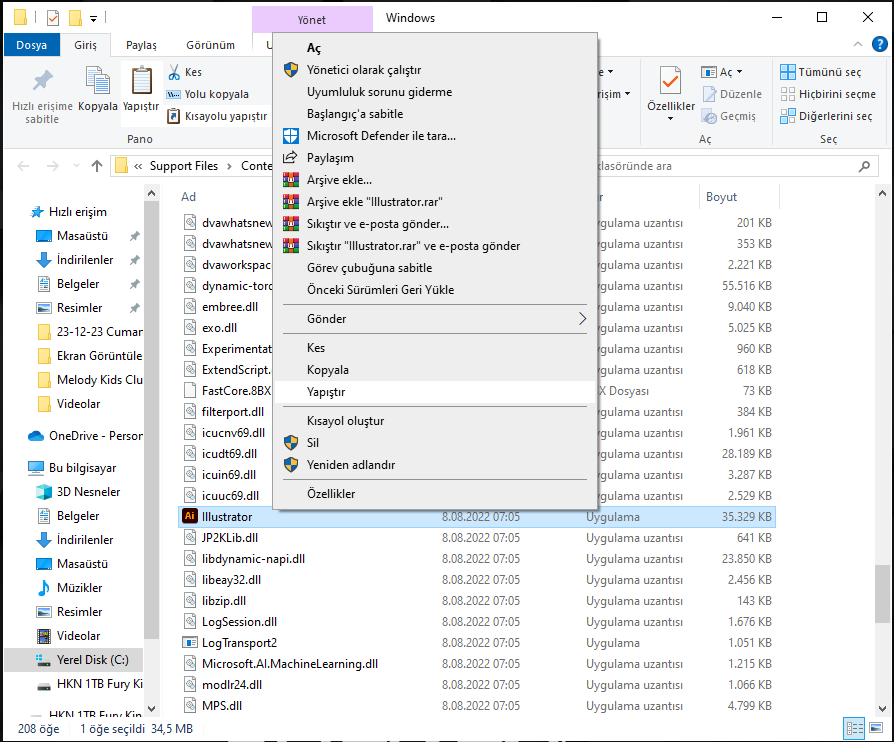Switch to the Paylaş tab
Image resolution: width=894 pixels, height=742 pixels.
tap(141, 45)
